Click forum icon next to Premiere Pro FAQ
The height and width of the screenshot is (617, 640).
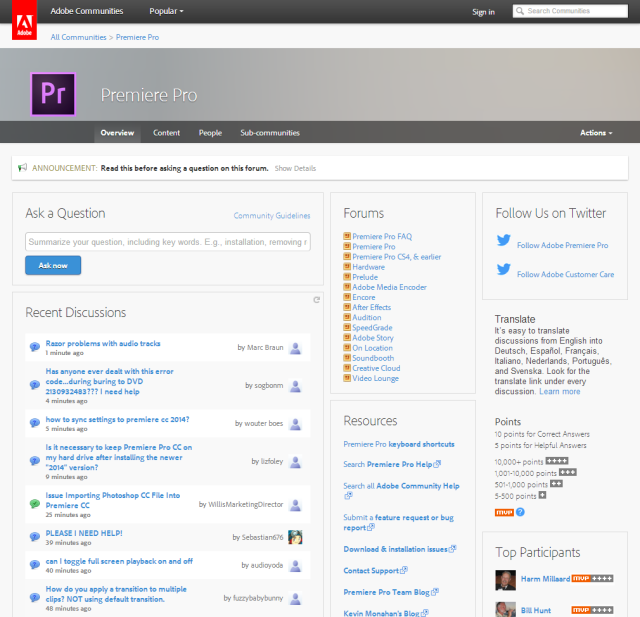point(347,236)
